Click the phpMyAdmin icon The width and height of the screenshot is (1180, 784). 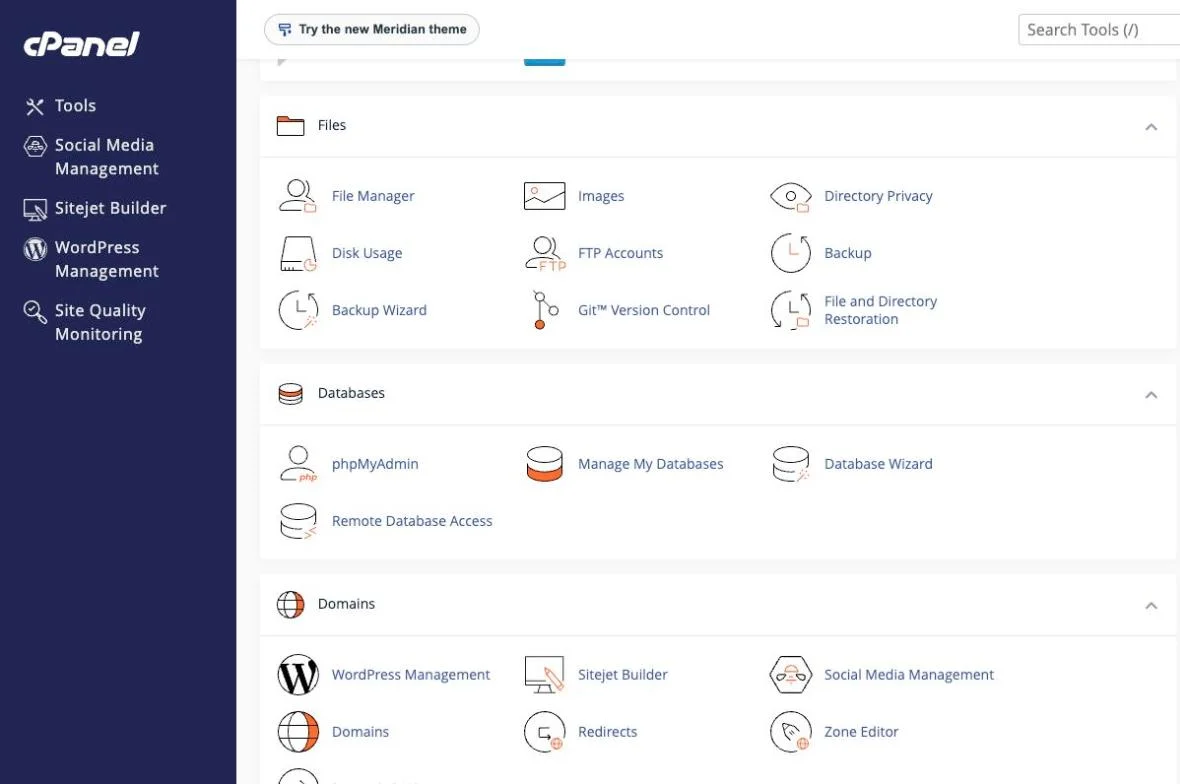[x=298, y=463]
